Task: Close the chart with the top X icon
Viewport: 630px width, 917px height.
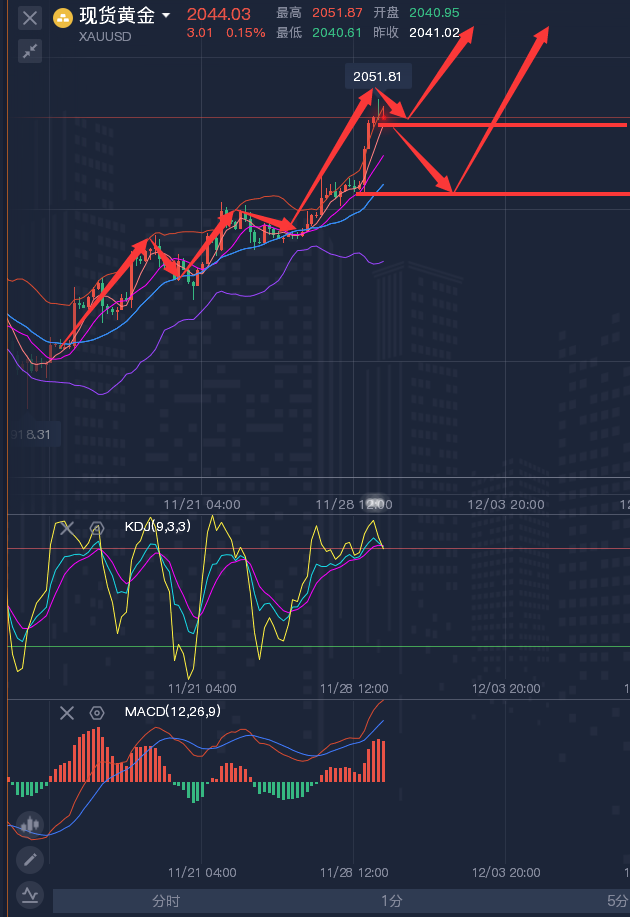Action: pos(30,18)
